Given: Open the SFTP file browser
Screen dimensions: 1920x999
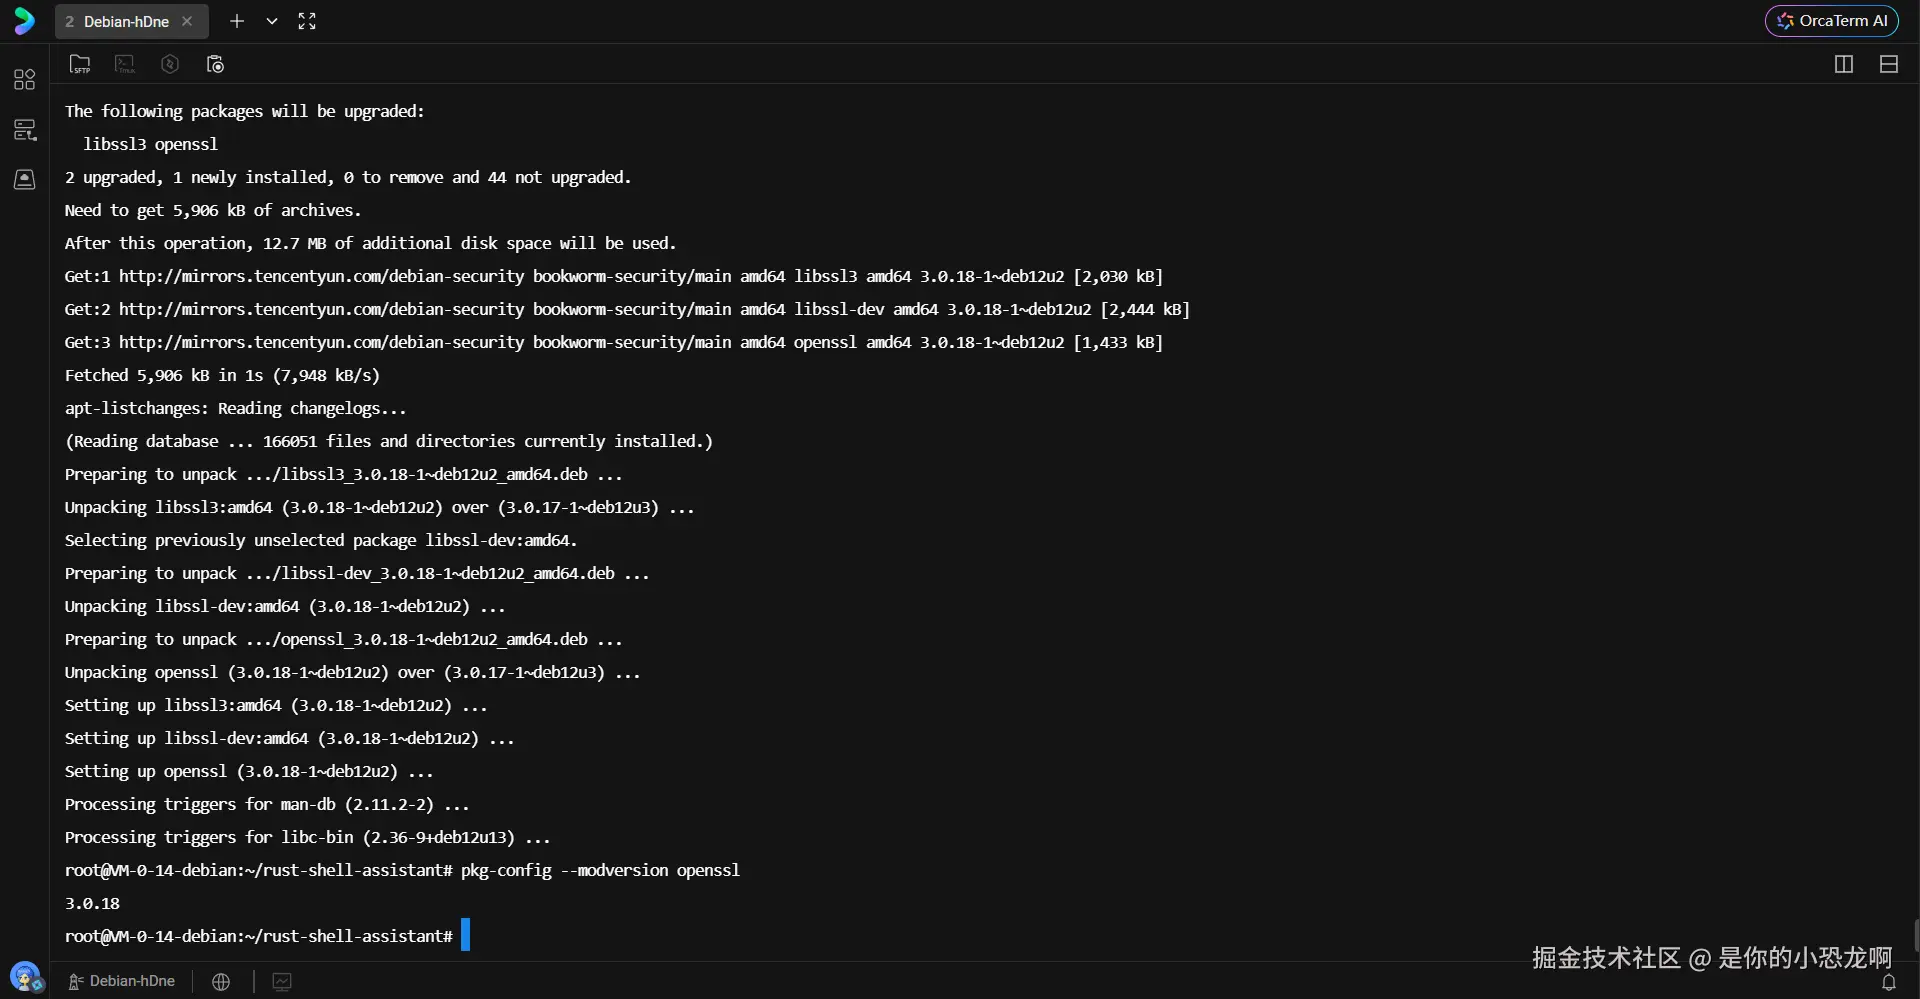Looking at the screenshot, I should 79,63.
